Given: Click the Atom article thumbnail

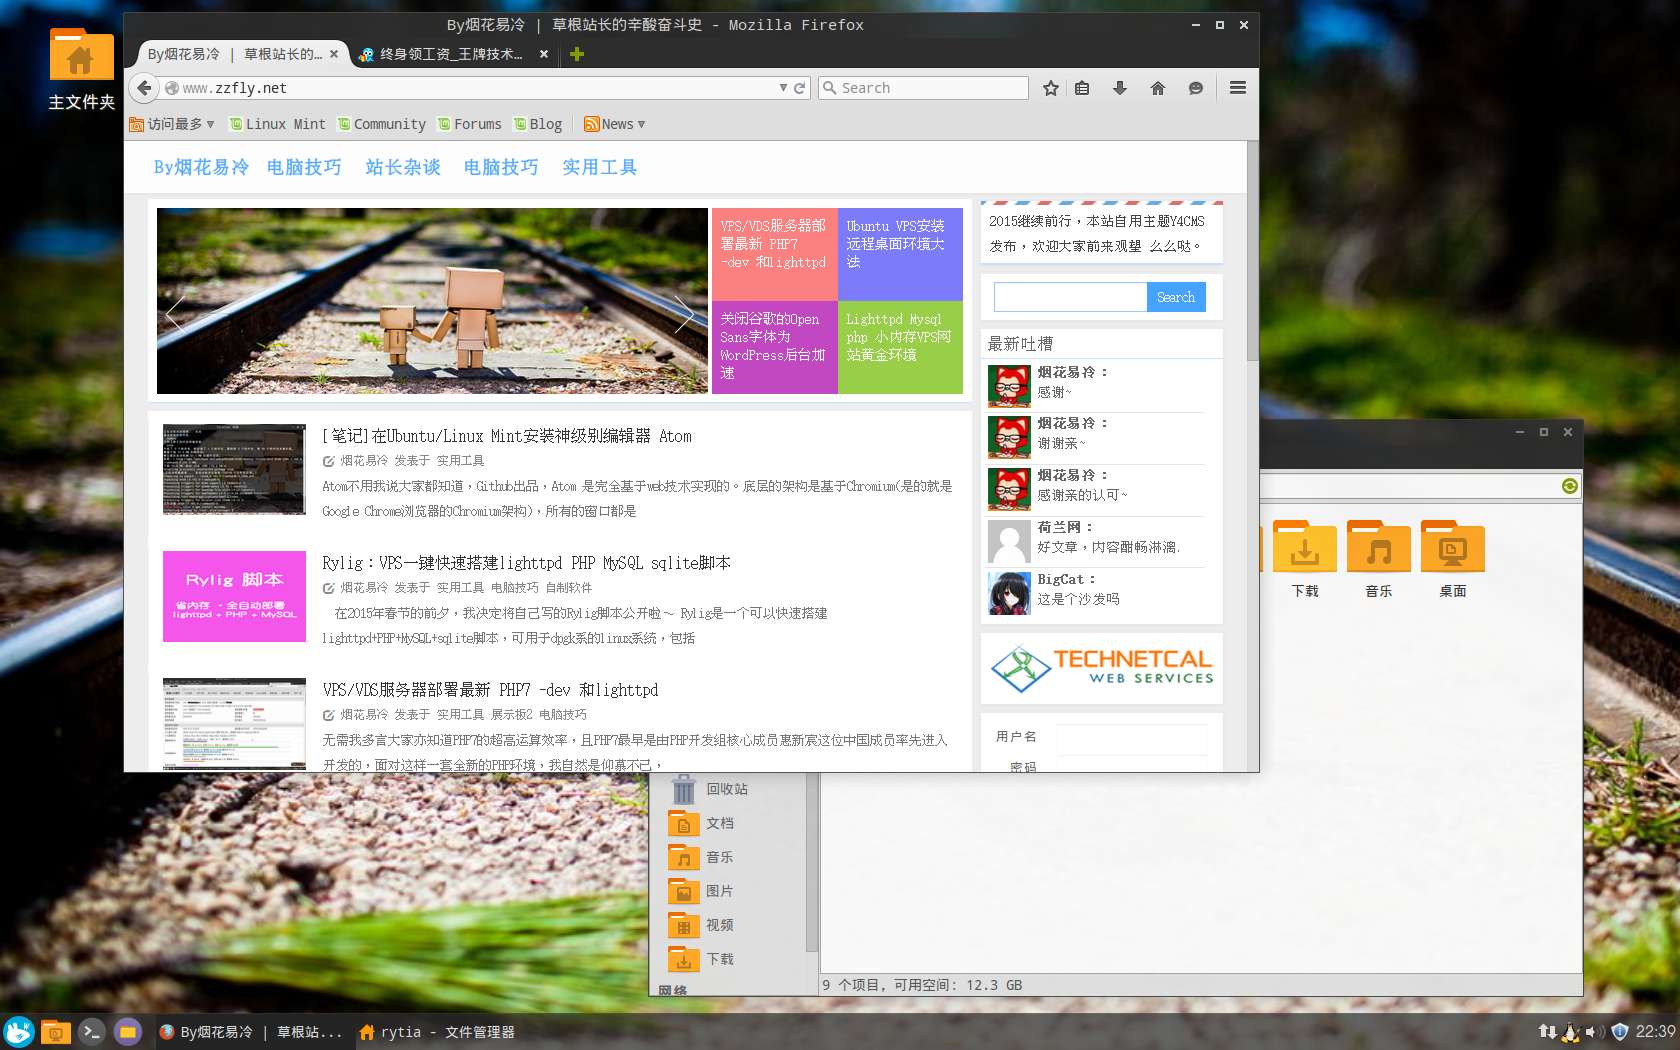Looking at the screenshot, I should tap(234, 469).
